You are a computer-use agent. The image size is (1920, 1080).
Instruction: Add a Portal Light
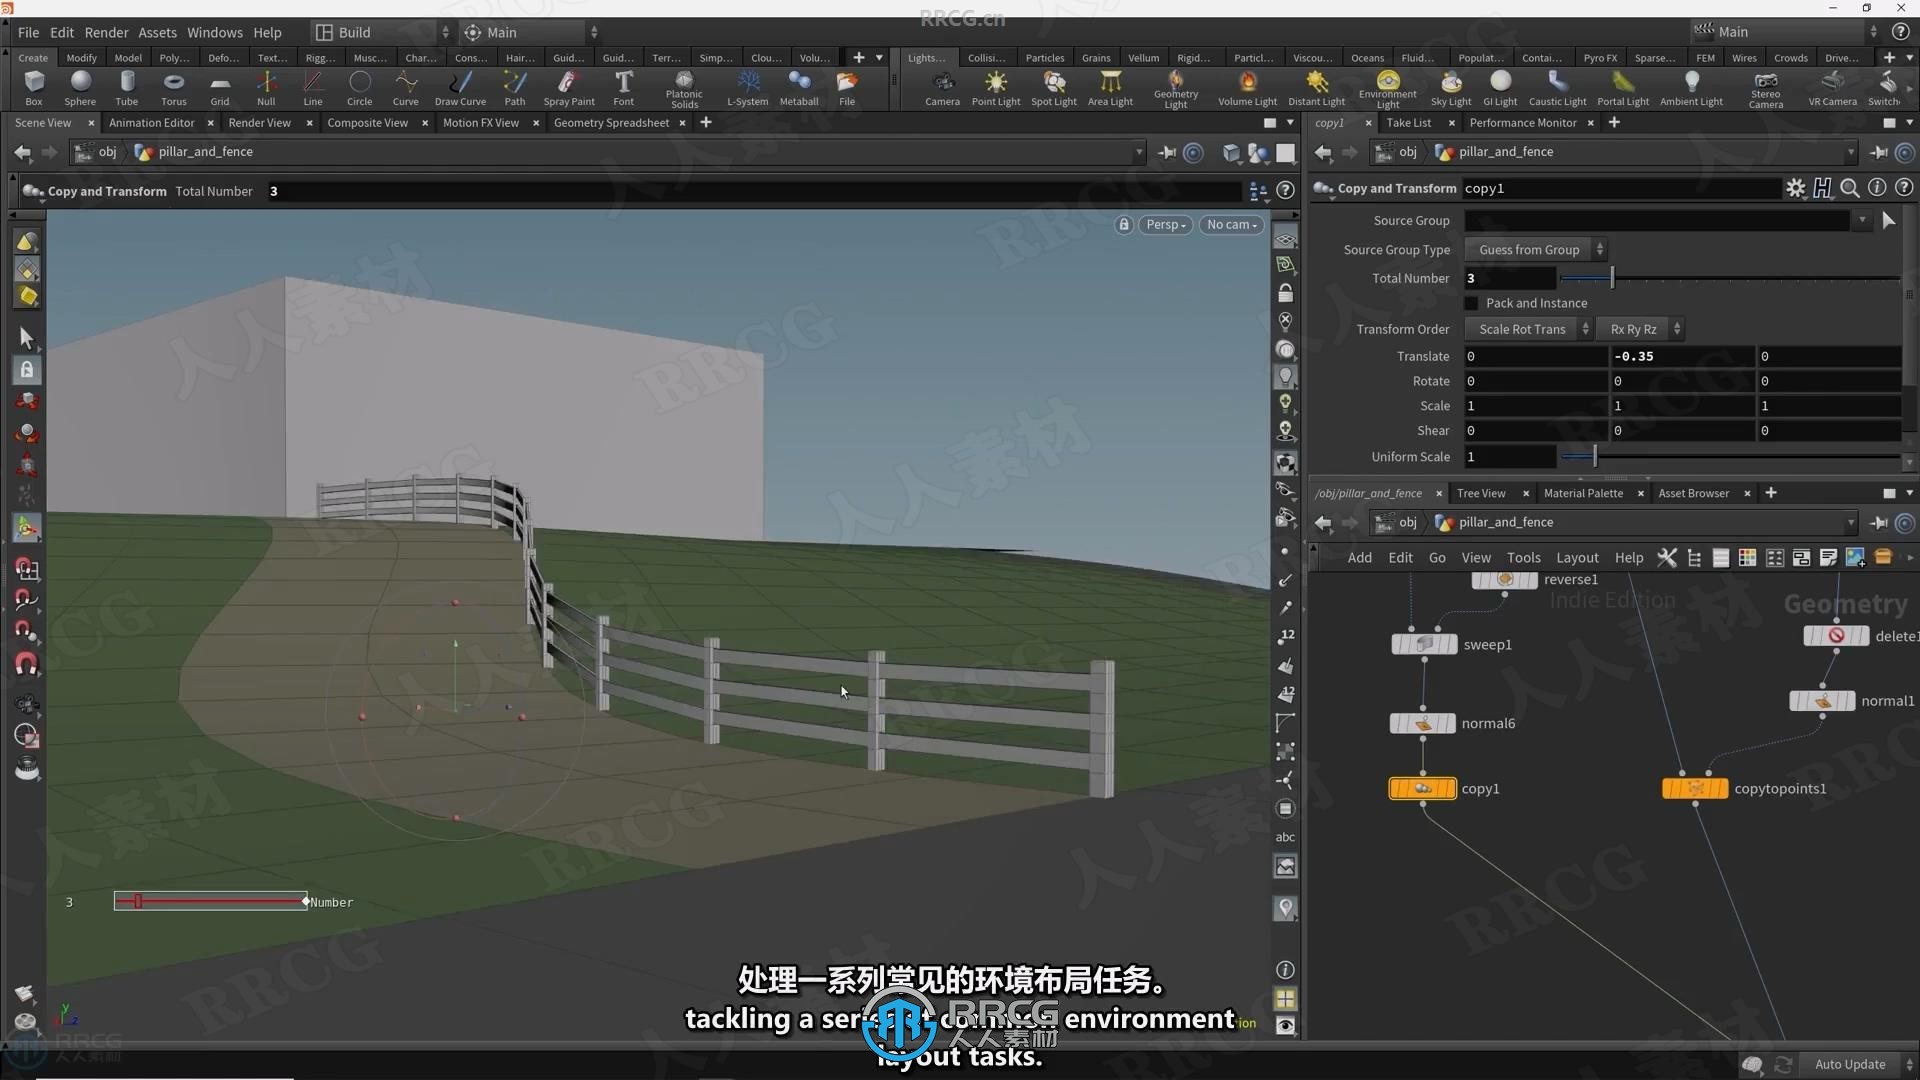[1623, 88]
